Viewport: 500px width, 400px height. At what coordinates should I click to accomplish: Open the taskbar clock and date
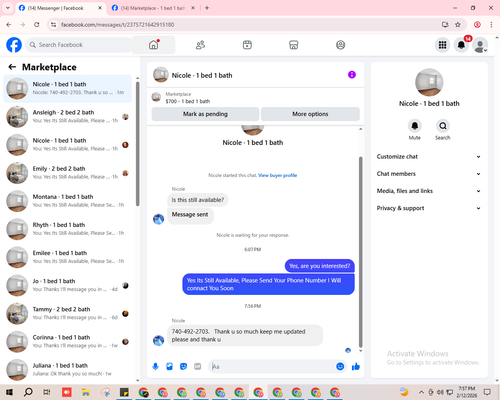467,392
